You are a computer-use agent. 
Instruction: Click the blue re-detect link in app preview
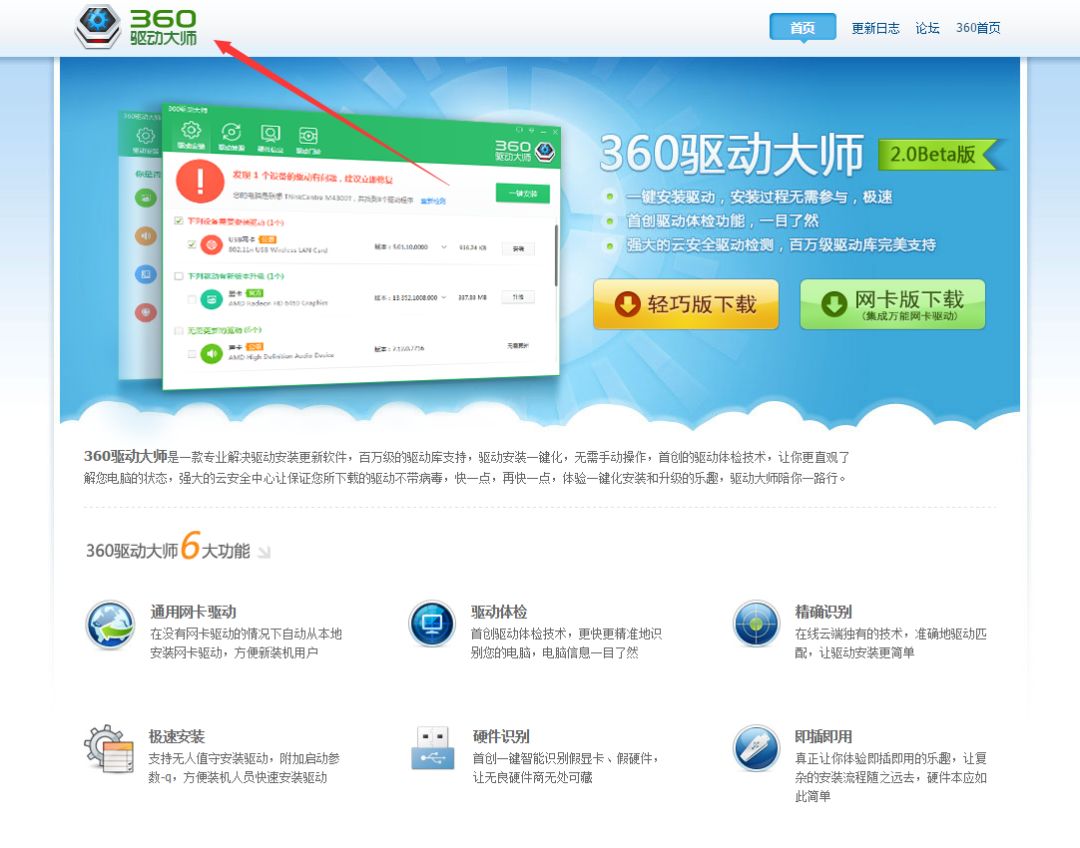tap(433, 201)
